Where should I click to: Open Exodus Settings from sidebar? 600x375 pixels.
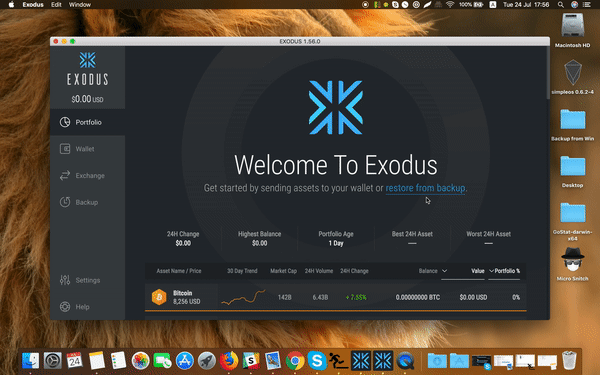pos(87,280)
